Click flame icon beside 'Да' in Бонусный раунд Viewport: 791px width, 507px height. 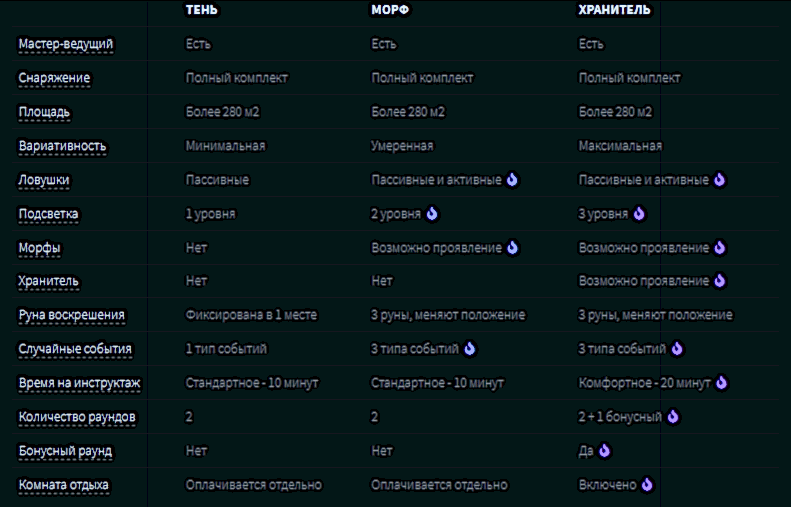[x=604, y=451]
